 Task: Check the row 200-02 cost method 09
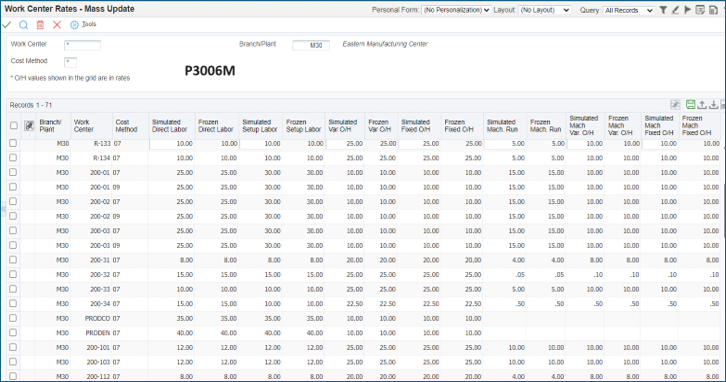click(x=13, y=216)
